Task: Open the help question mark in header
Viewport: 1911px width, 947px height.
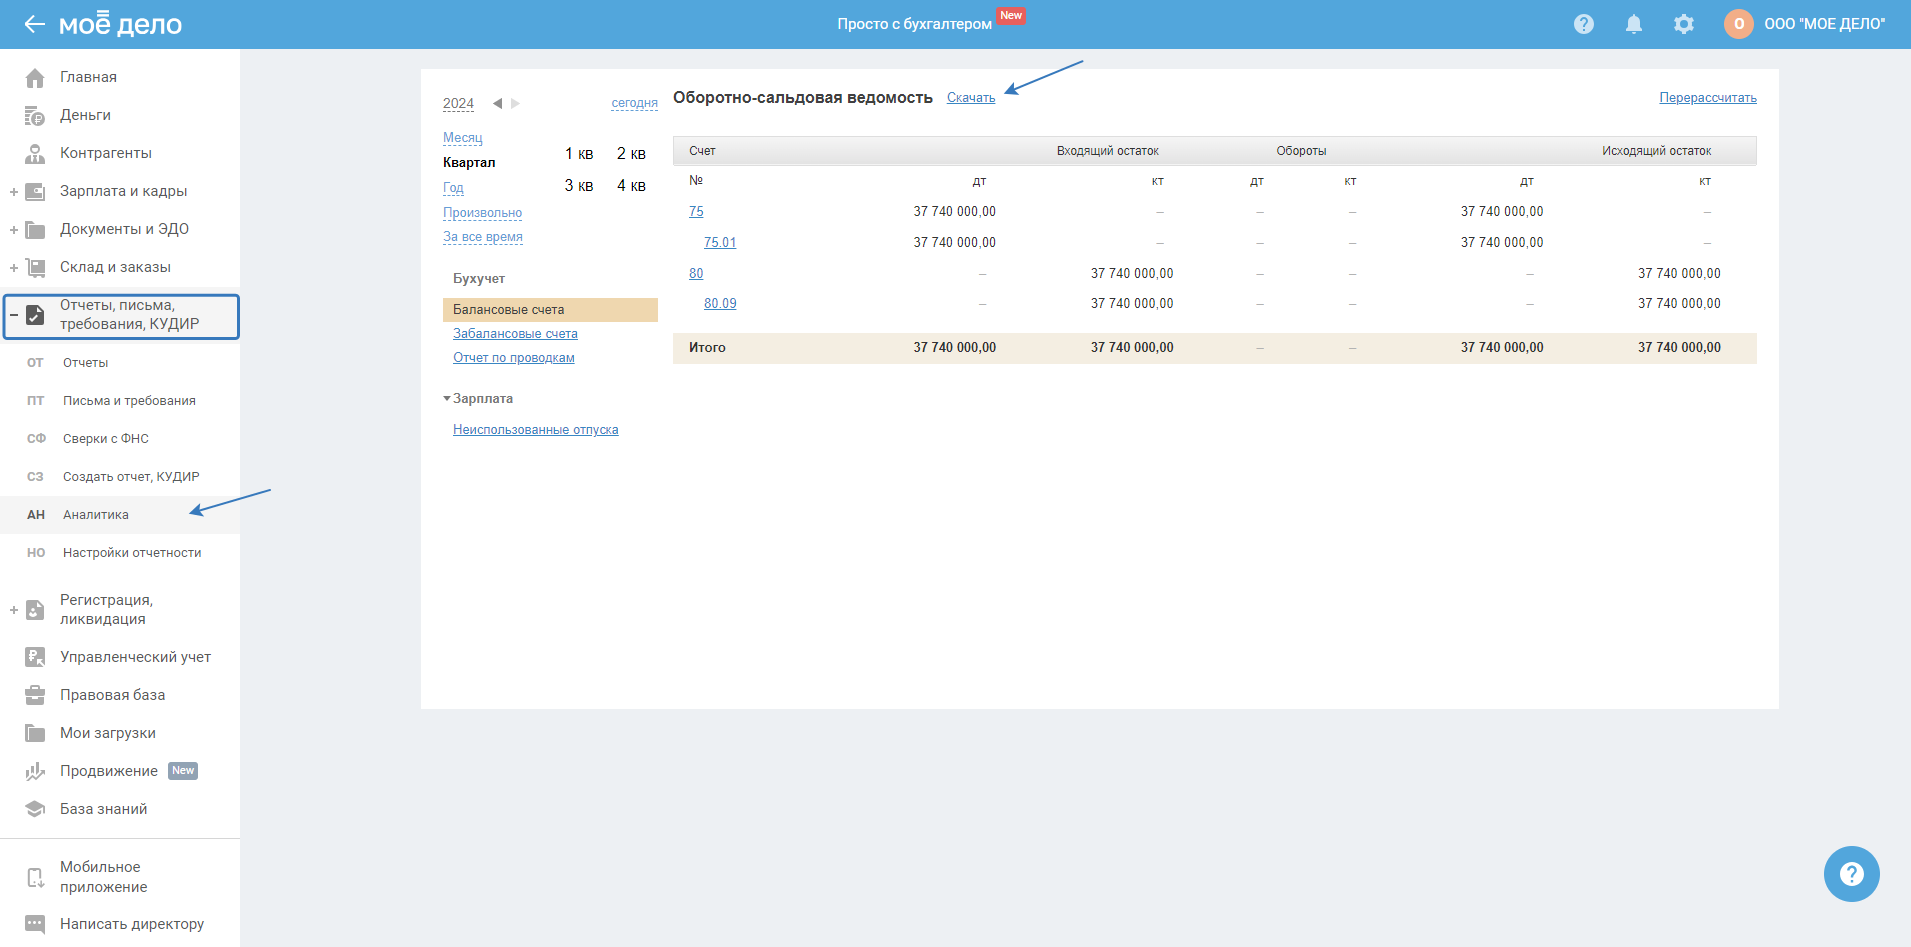Action: (x=1583, y=24)
